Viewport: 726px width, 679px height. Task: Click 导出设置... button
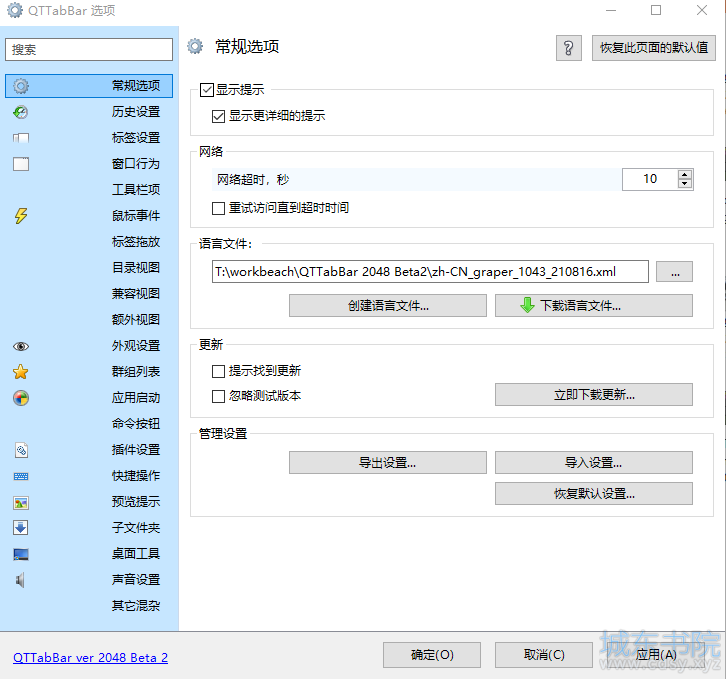pyautogui.click(x=388, y=463)
